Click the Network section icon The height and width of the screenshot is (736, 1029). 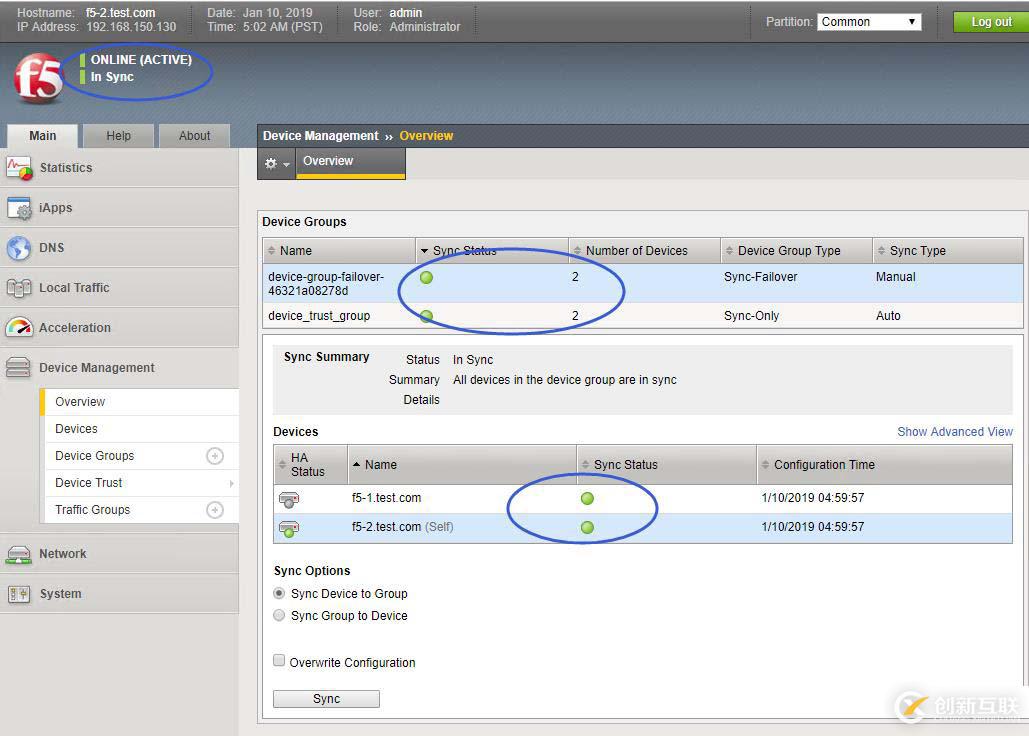tap(19, 554)
